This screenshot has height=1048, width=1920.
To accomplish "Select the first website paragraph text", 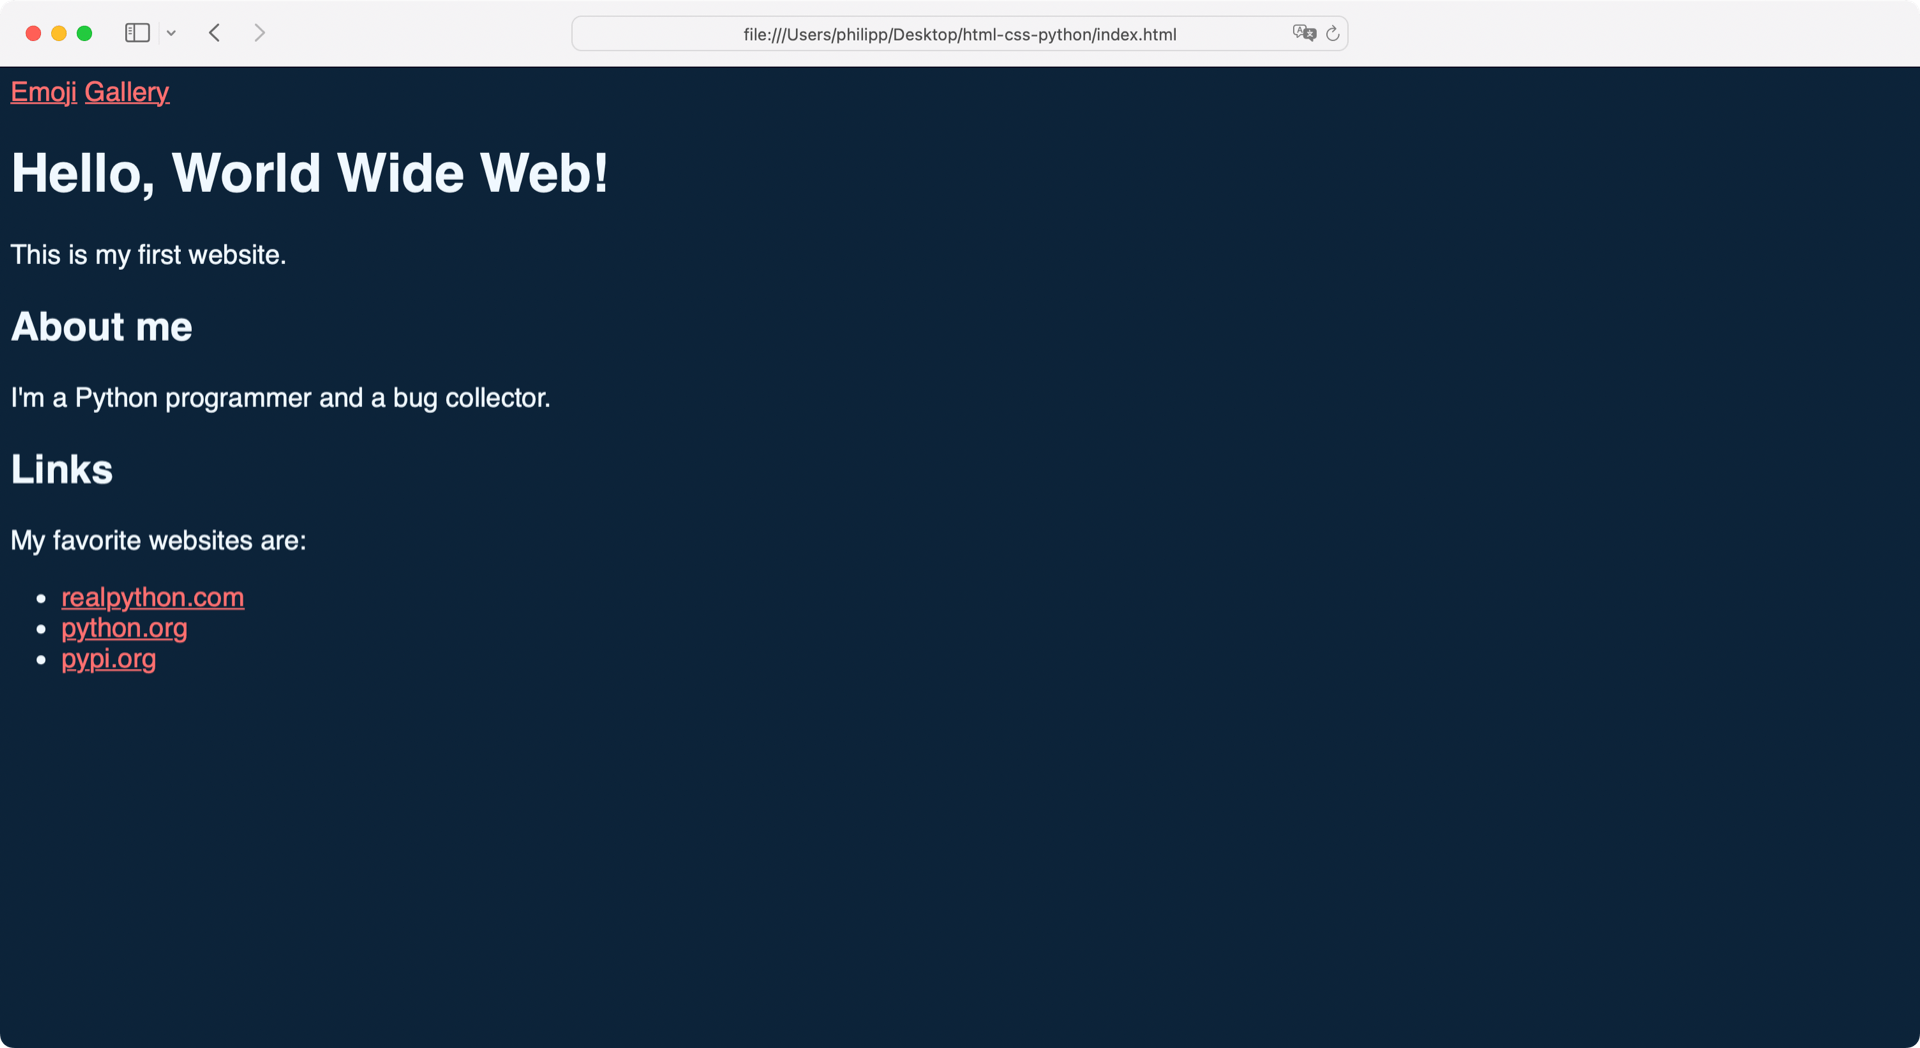I will tap(148, 255).
